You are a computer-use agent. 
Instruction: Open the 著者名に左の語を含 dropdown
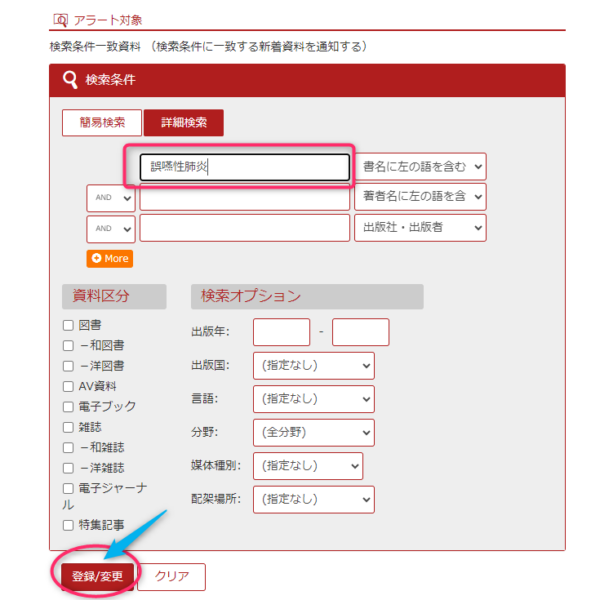420,197
